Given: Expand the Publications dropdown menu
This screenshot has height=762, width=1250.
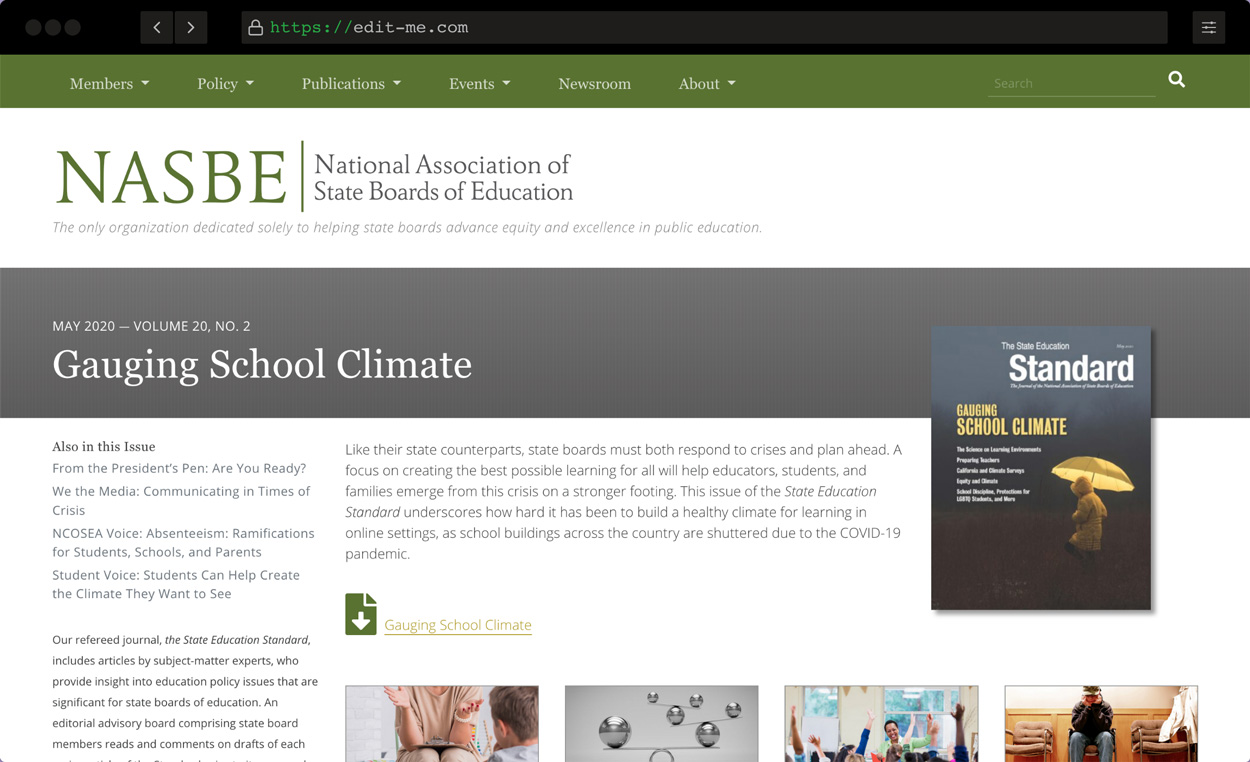Looking at the screenshot, I should pyautogui.click(x=350, y=84).
